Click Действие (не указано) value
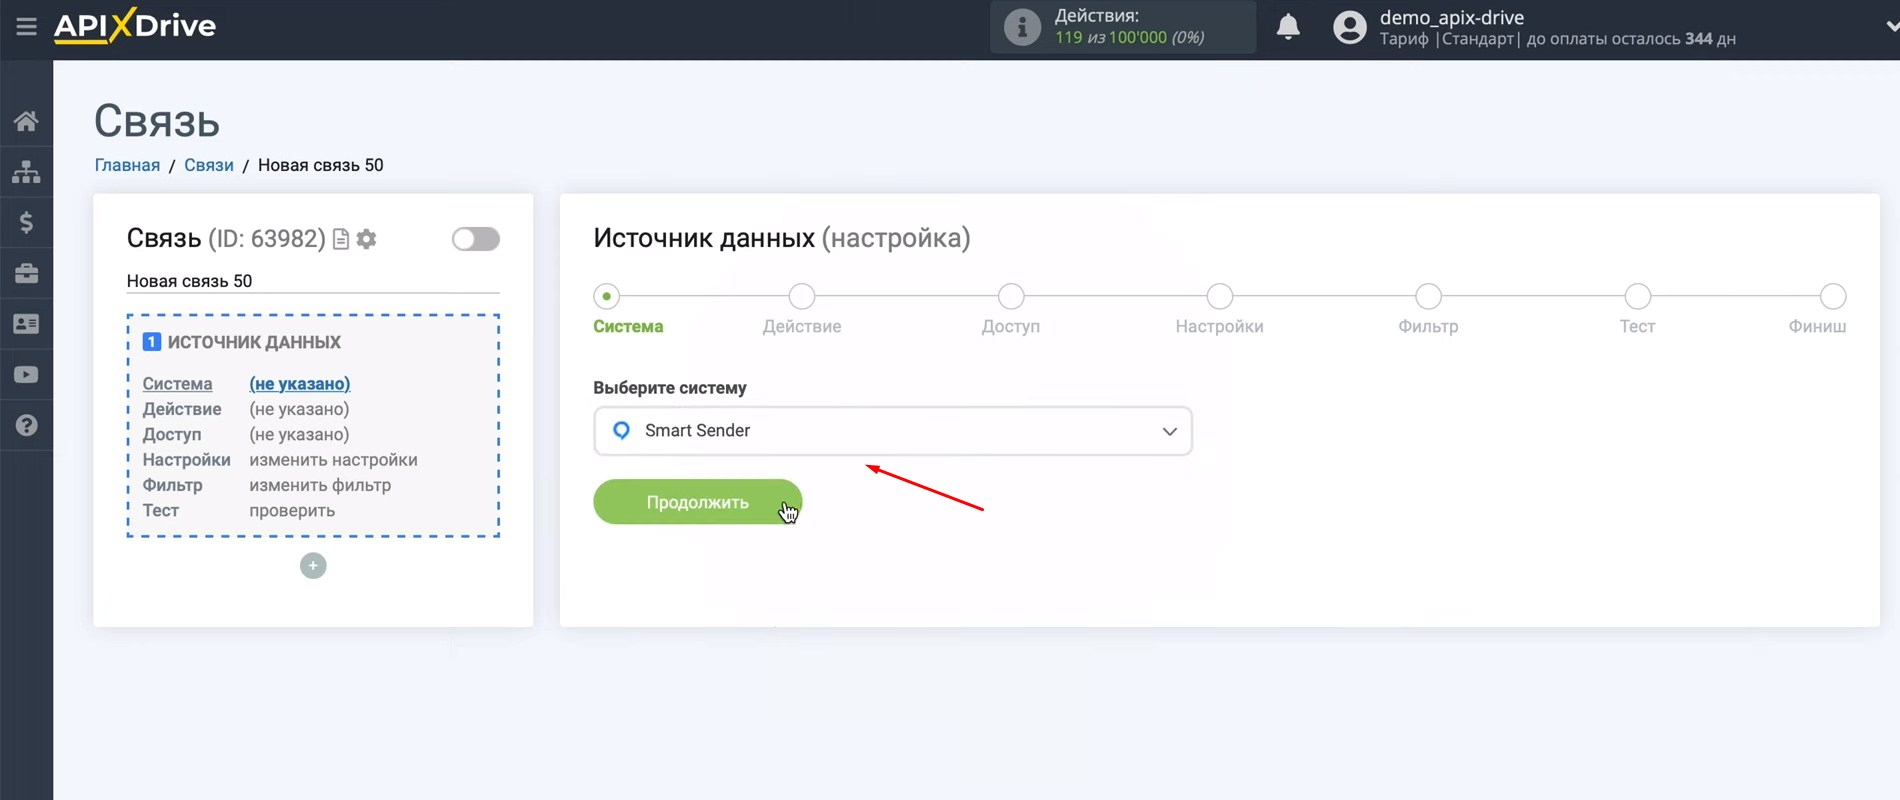 pyautogui.click(x=299, y=409)
